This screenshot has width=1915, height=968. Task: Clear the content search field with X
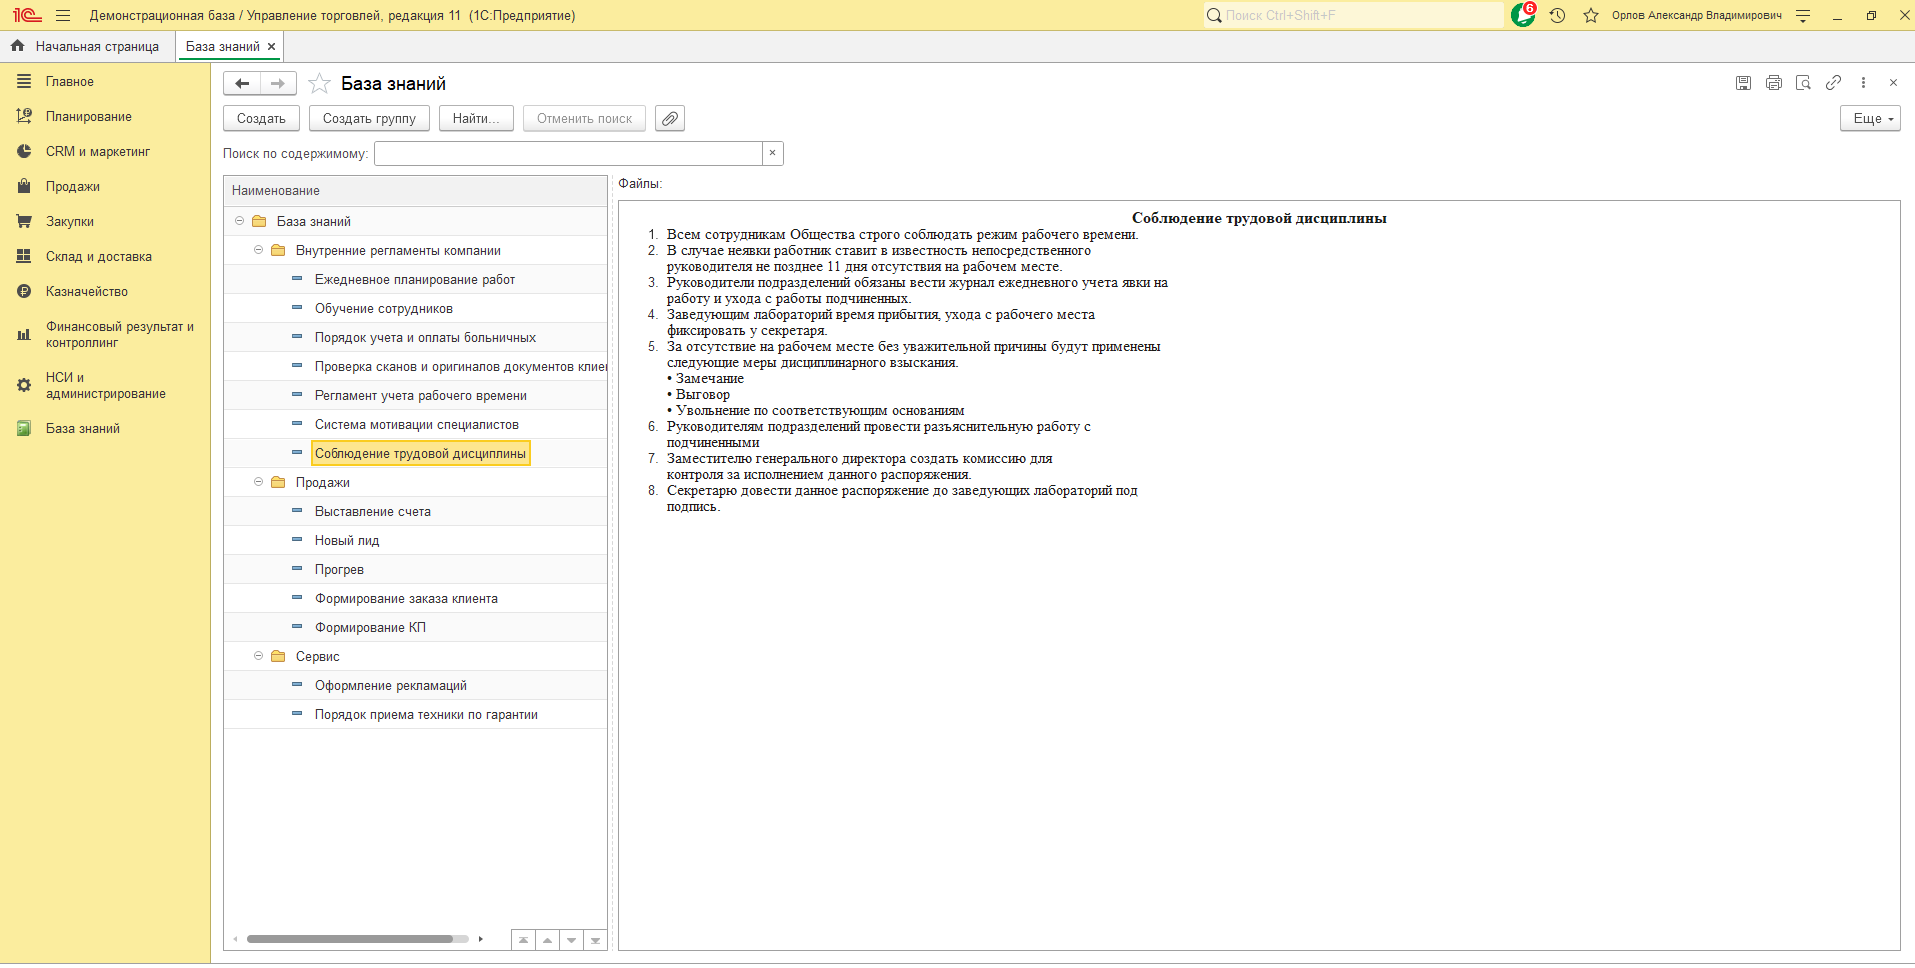(x=772, y=153)
